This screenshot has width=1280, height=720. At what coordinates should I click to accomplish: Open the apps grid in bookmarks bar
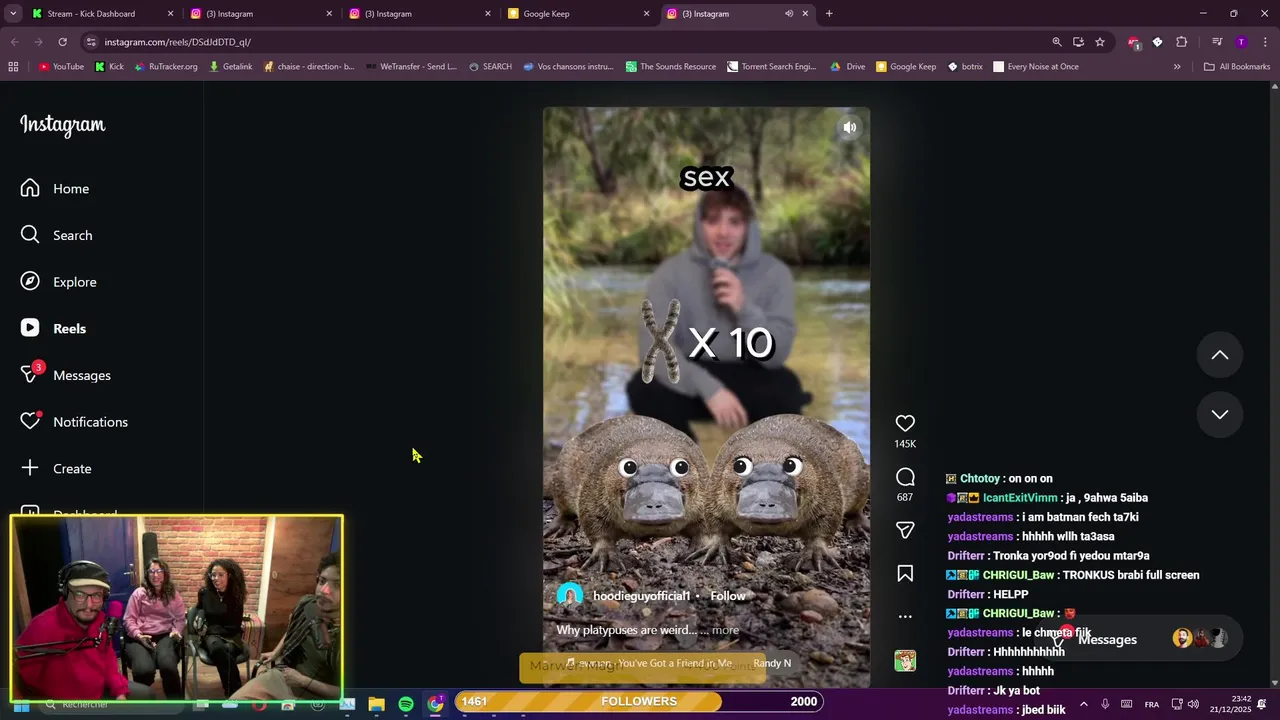pyautogui.click(x=13, y=67)
